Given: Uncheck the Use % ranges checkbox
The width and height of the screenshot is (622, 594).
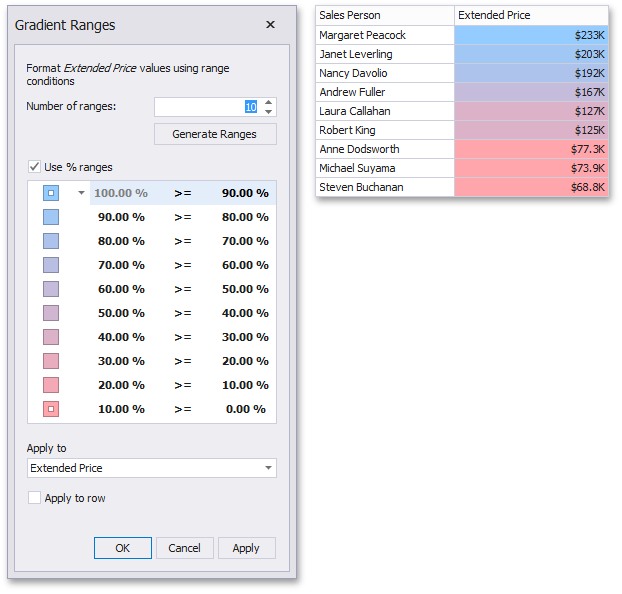Looking at the screenshot, I should coord(35,167).
